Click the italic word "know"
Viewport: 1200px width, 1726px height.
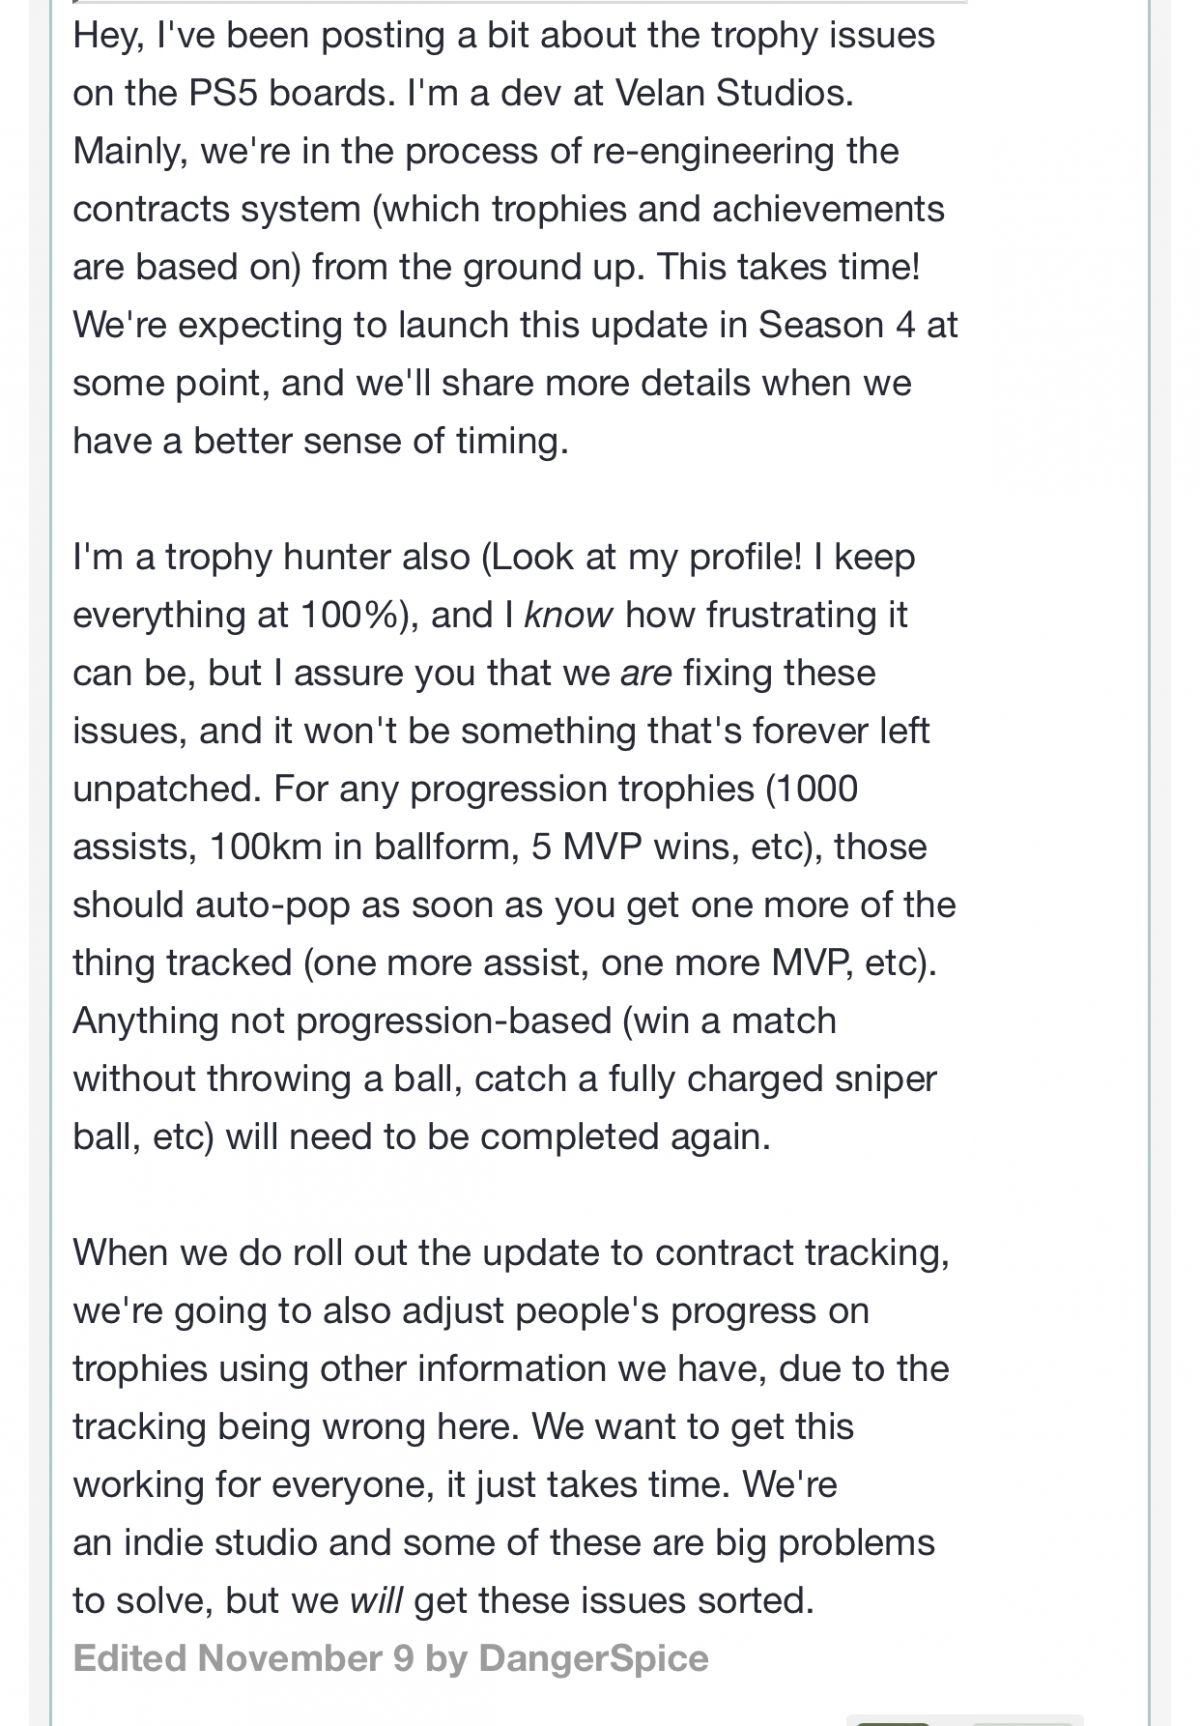point(568,614)
